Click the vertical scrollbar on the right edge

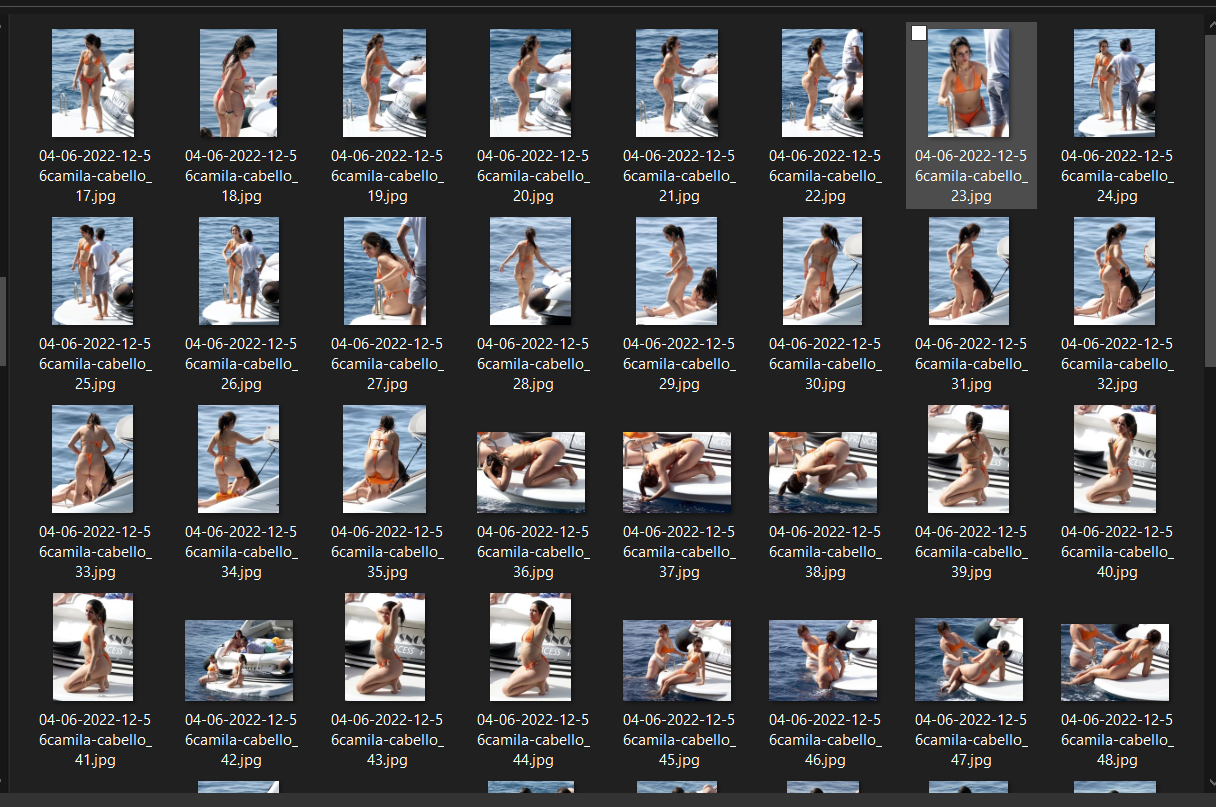[1210, 200]
